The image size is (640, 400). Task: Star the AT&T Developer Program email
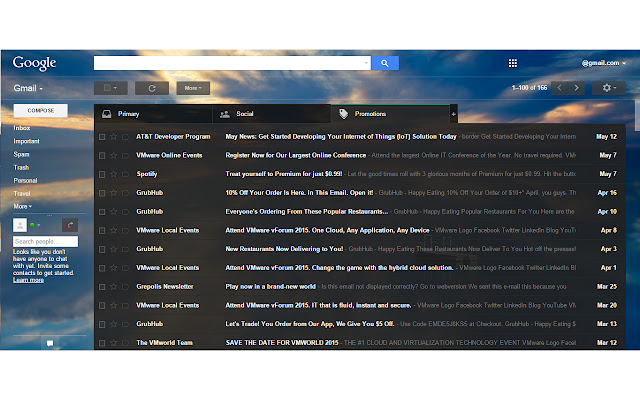113,137
